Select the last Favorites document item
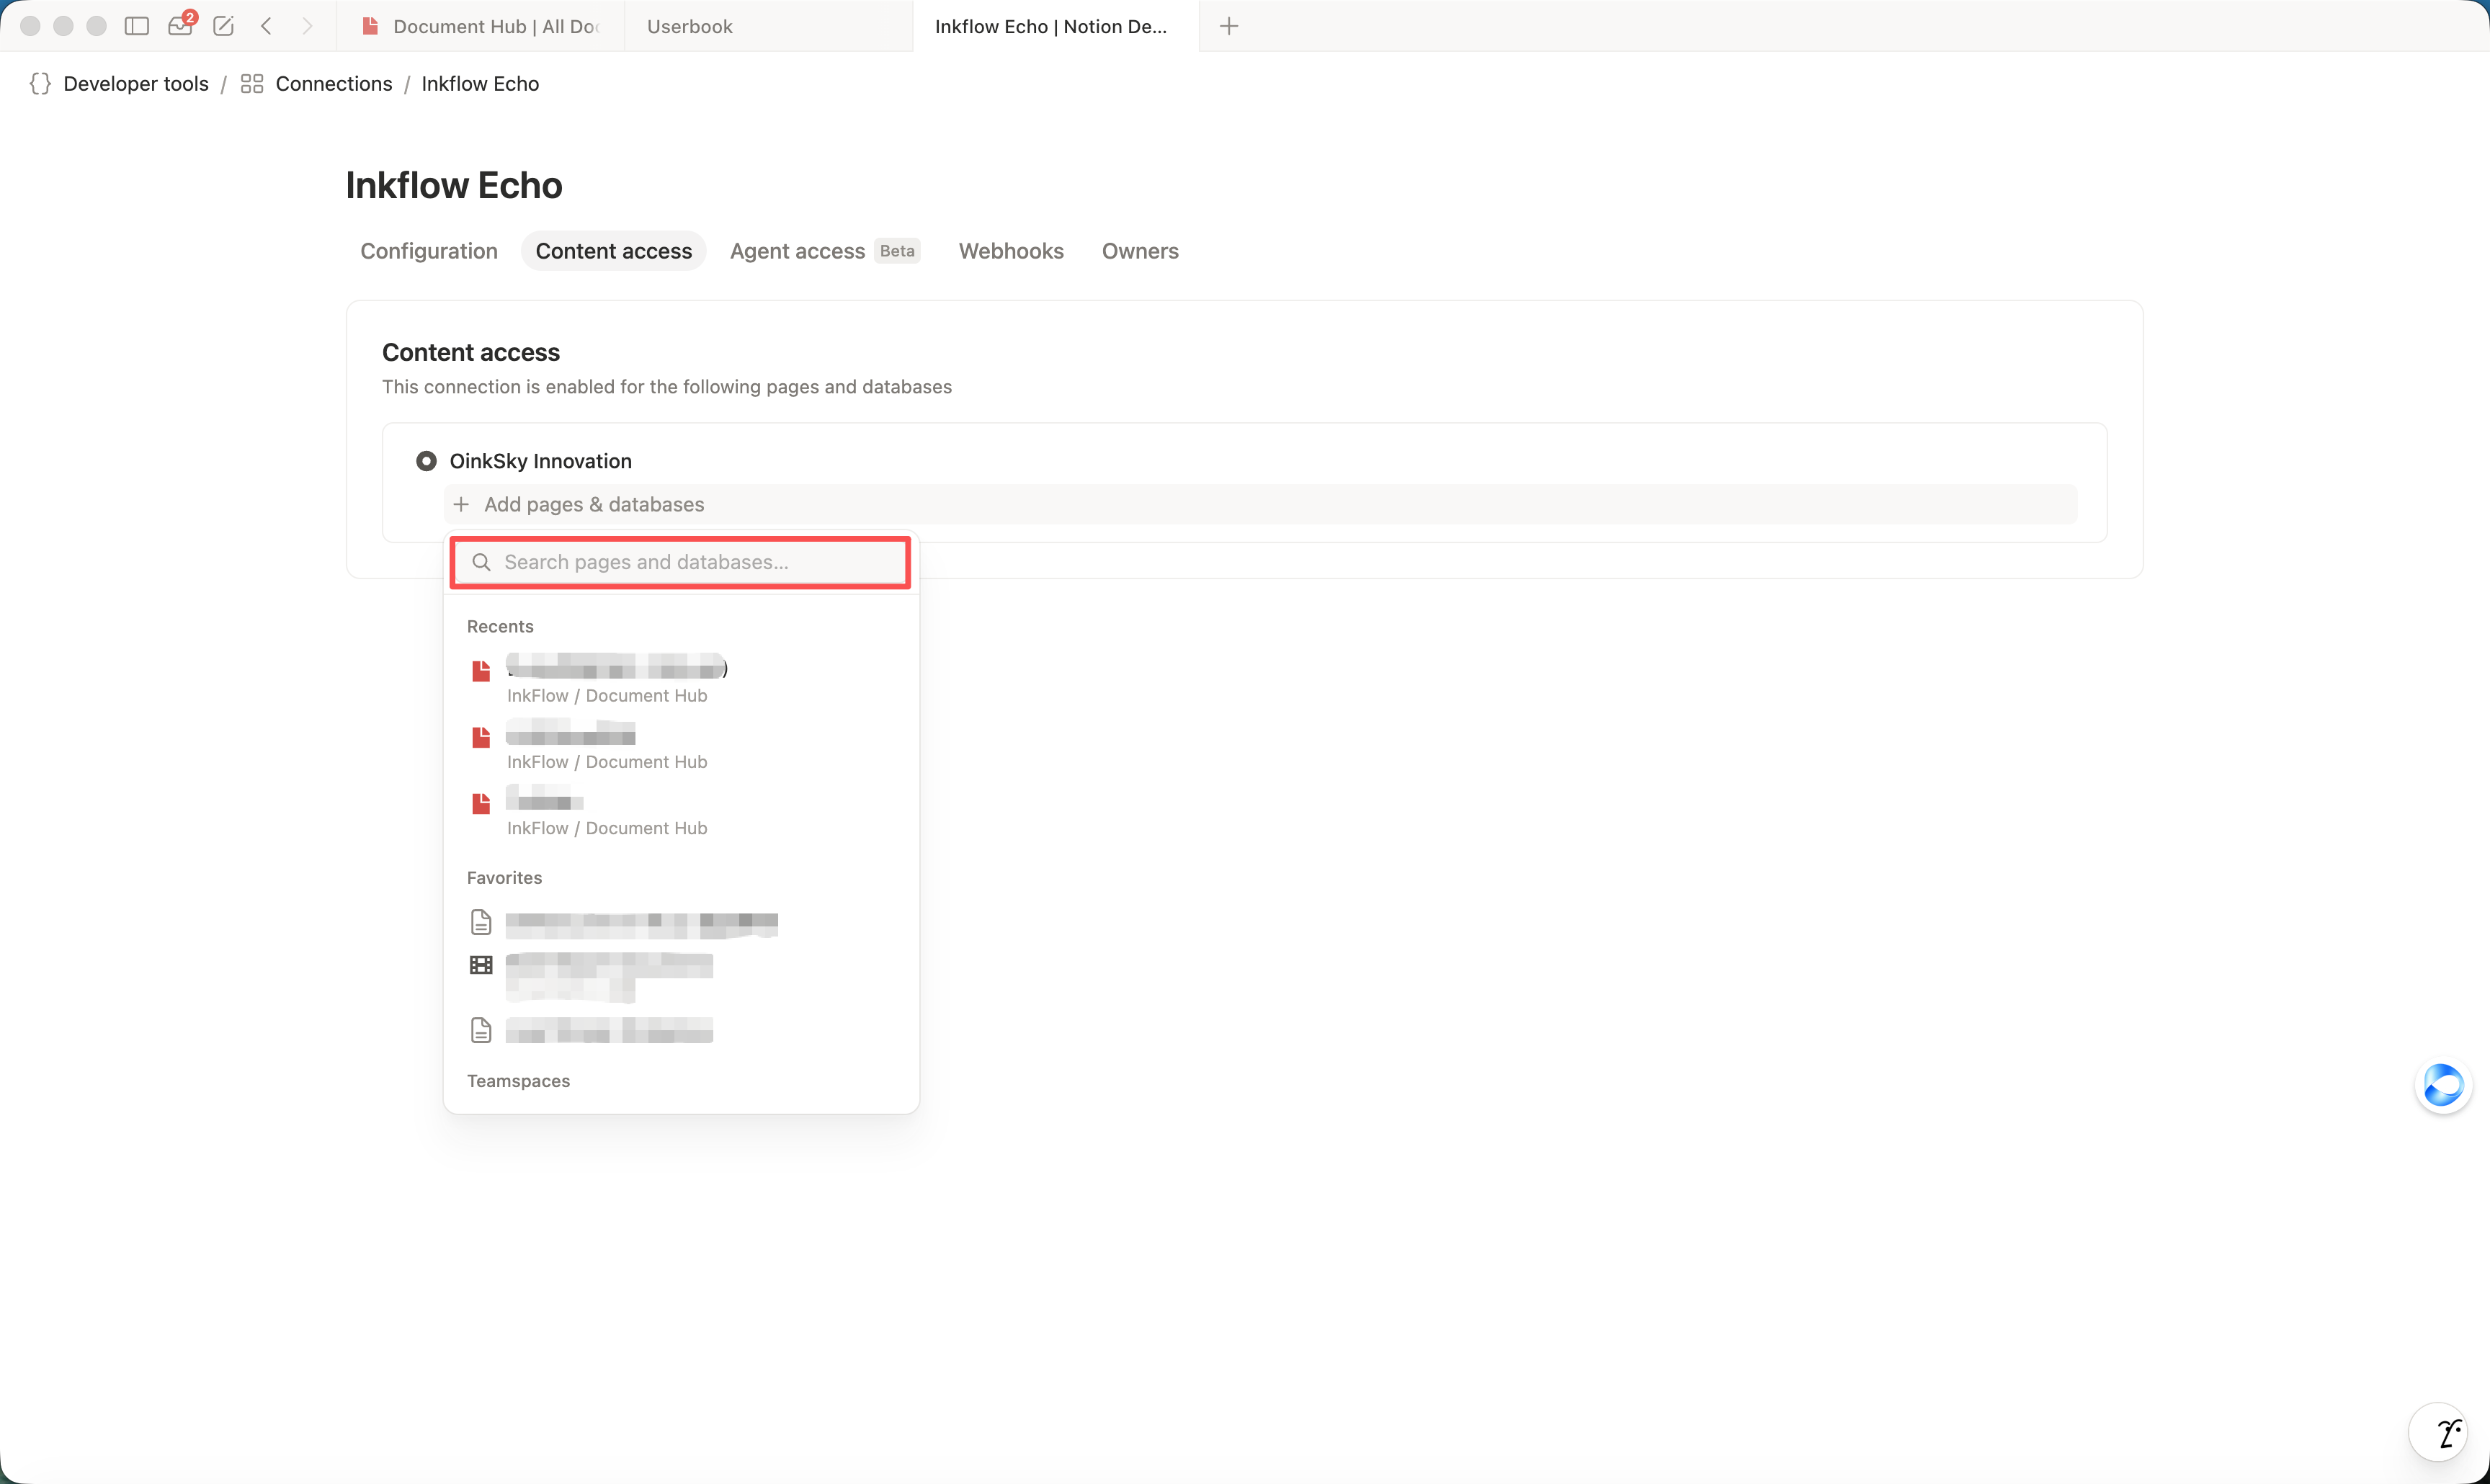The height and width of the screenshot is (1484, 2490). [x=680, y=1030]
